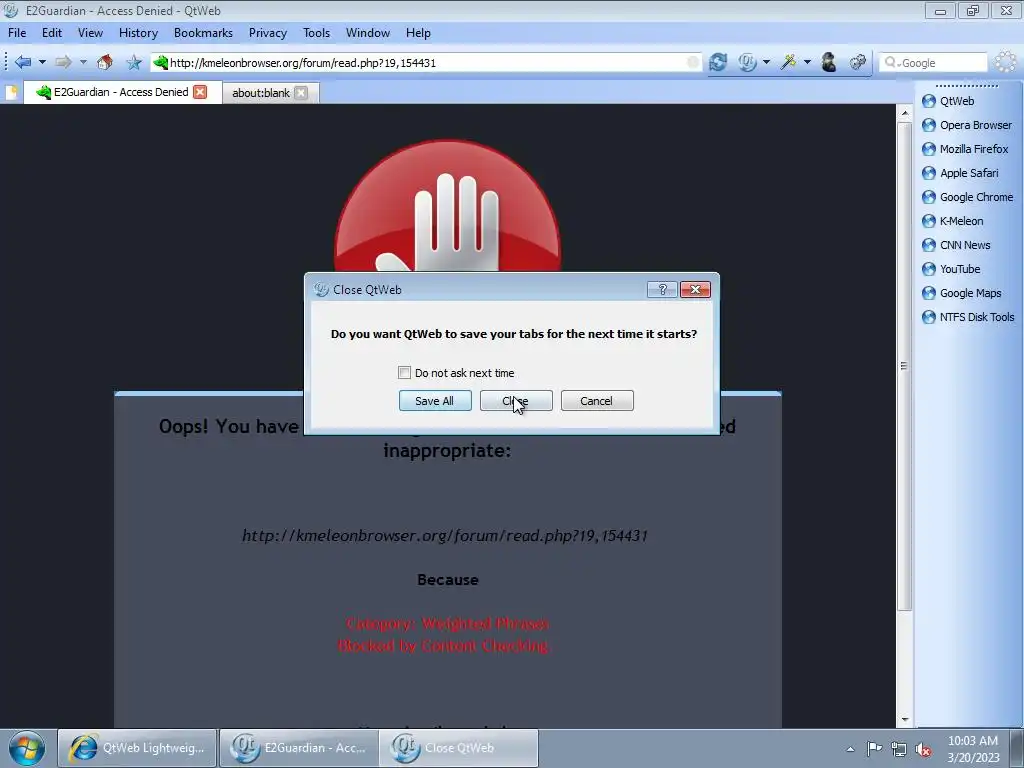Viewport: 1024px width, 768px height.
Task: Click the muted volume tray icon
Action: pyautogui.click(x=923, y=749)
